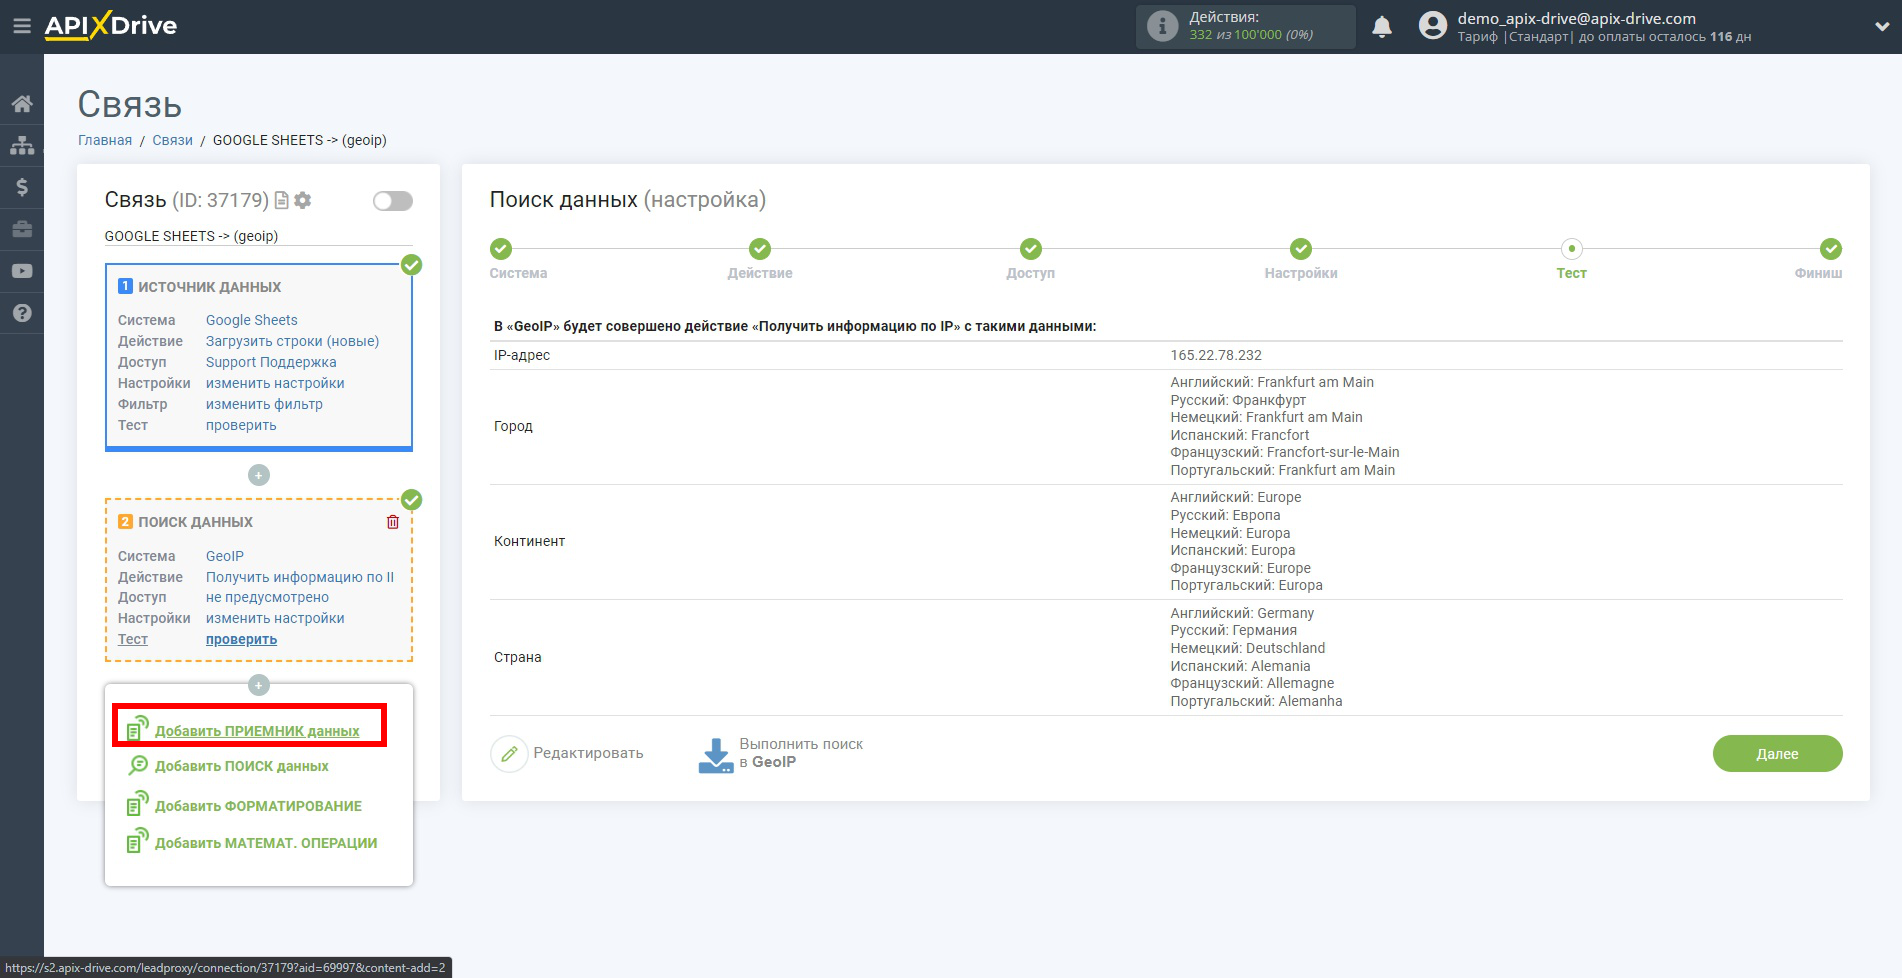Open the help question mark icon
Screen dimensions: 1902x978
tap(22, 313)
